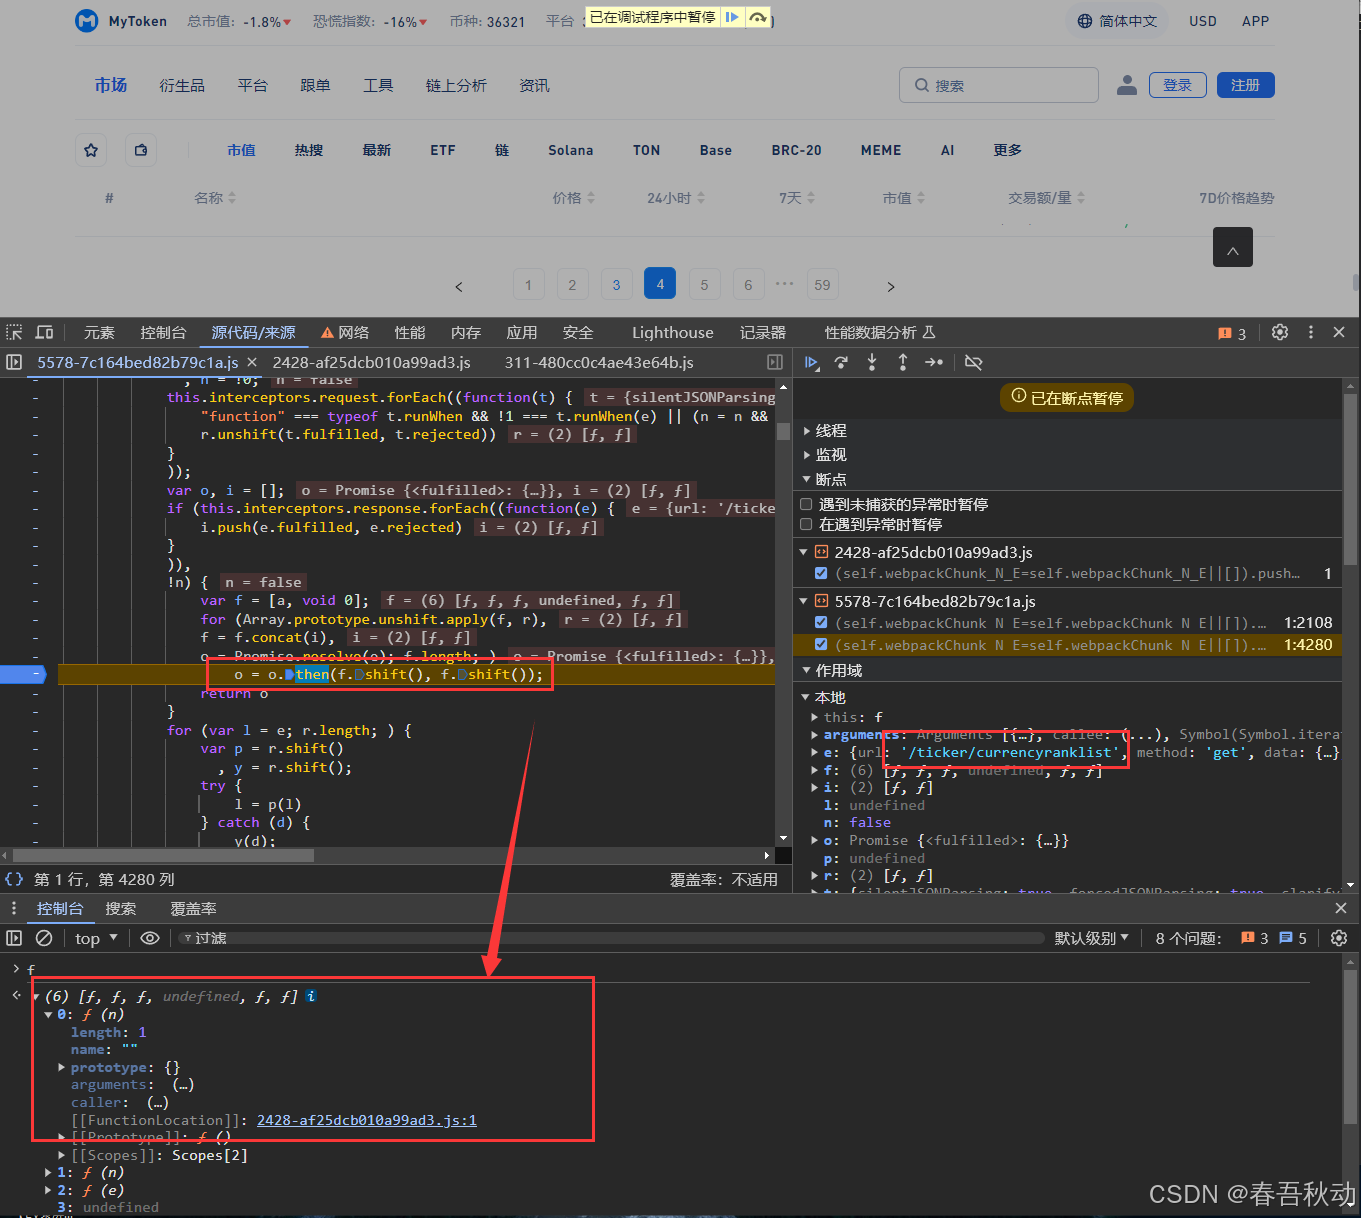Click Step into next function call
1361x1218 pixels.
[872, 362]
